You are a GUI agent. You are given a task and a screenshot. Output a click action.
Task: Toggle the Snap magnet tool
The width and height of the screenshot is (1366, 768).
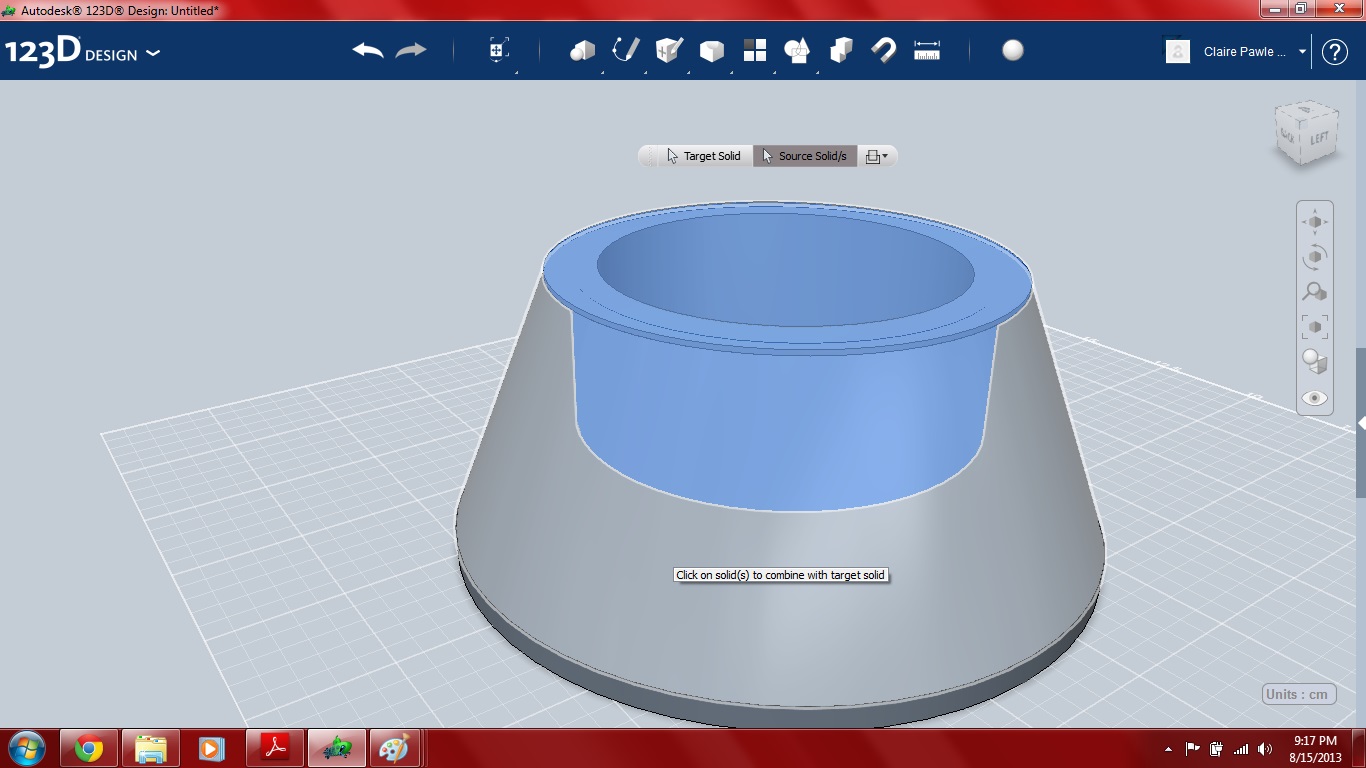coord(884,50)
